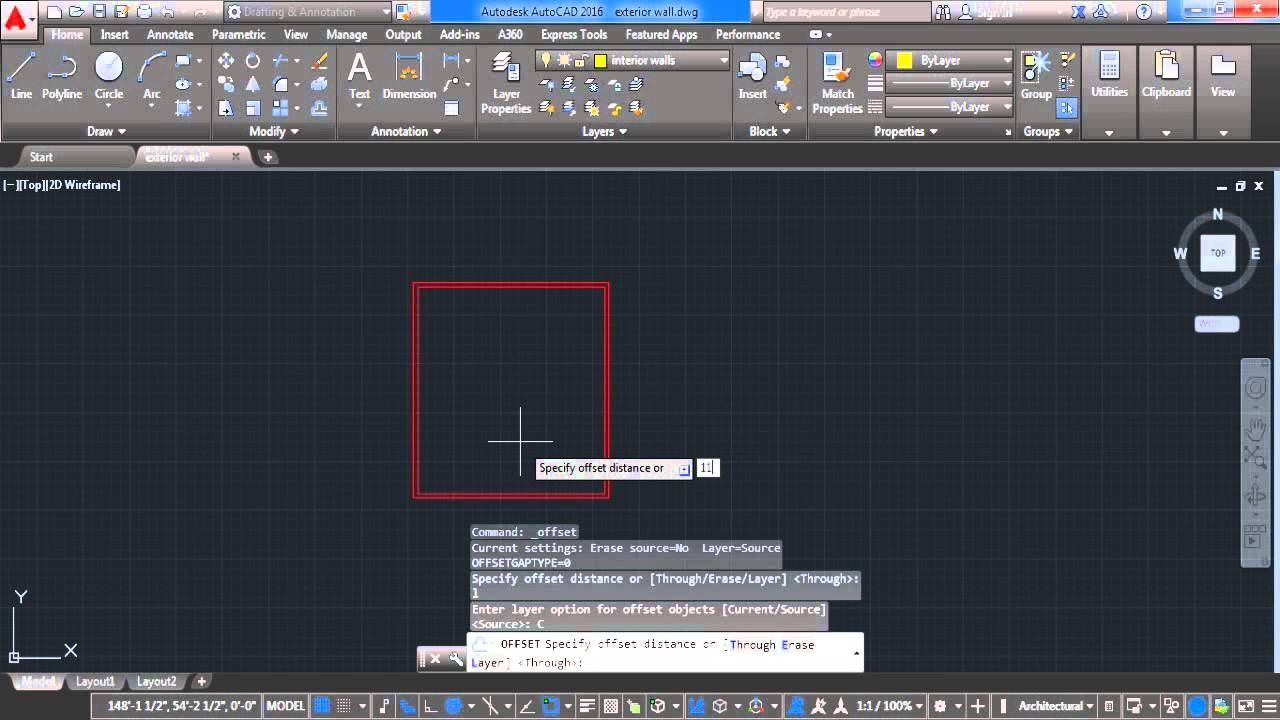The height and width of the screenshot is (720, 1280).
Task: Select the Mirror tool
Action: click(253, 84)
